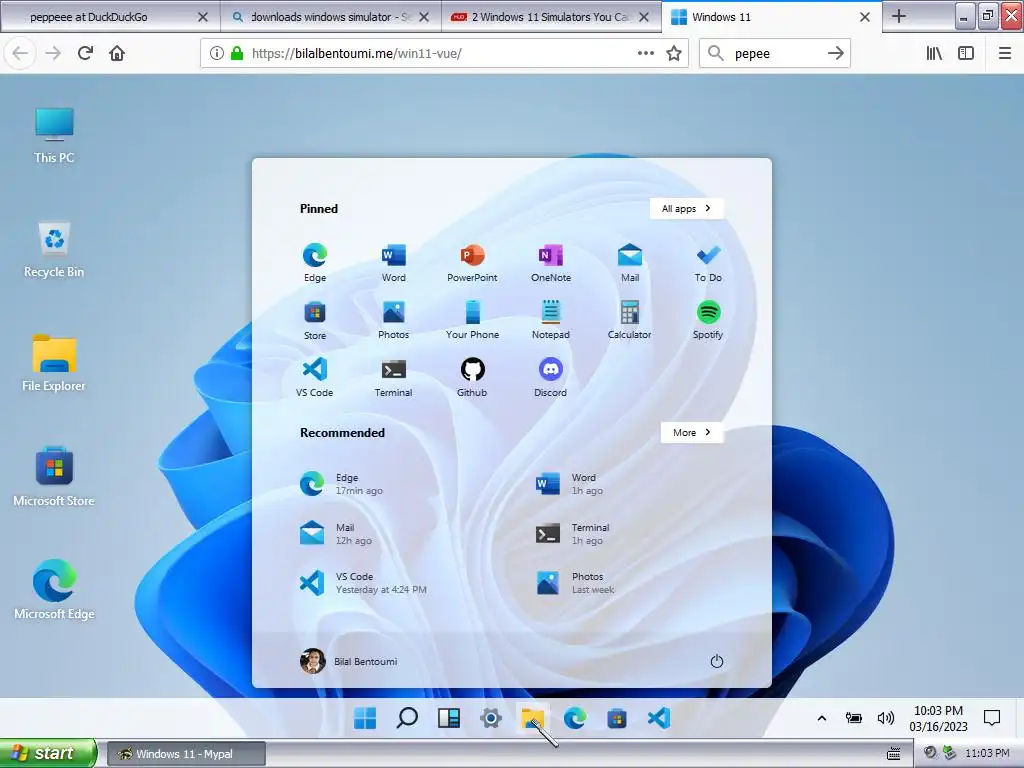Launch Discord from Pinned
This screenshot has width=1024, height=768.
click(x=551, y=377)
